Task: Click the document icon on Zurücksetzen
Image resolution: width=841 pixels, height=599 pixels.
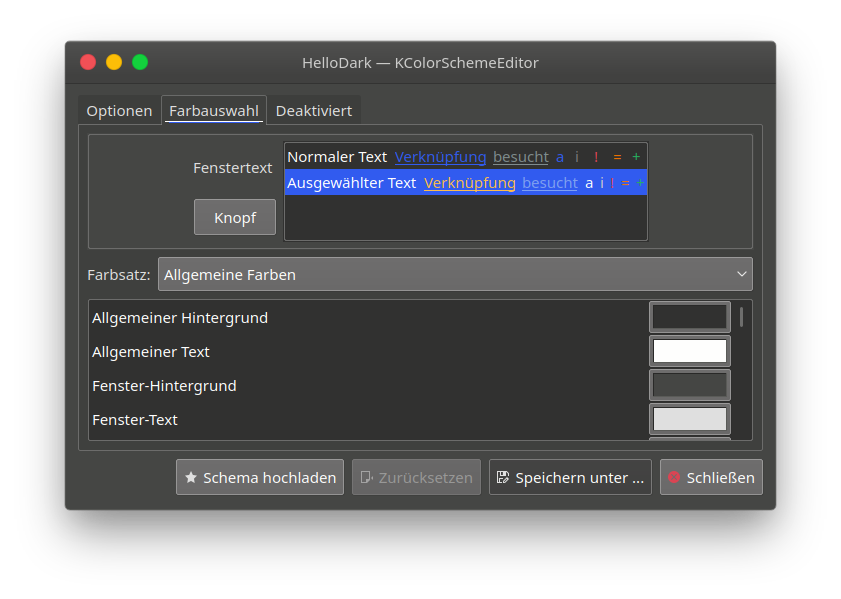Action: pyautogui.click(x=367, y=477)
